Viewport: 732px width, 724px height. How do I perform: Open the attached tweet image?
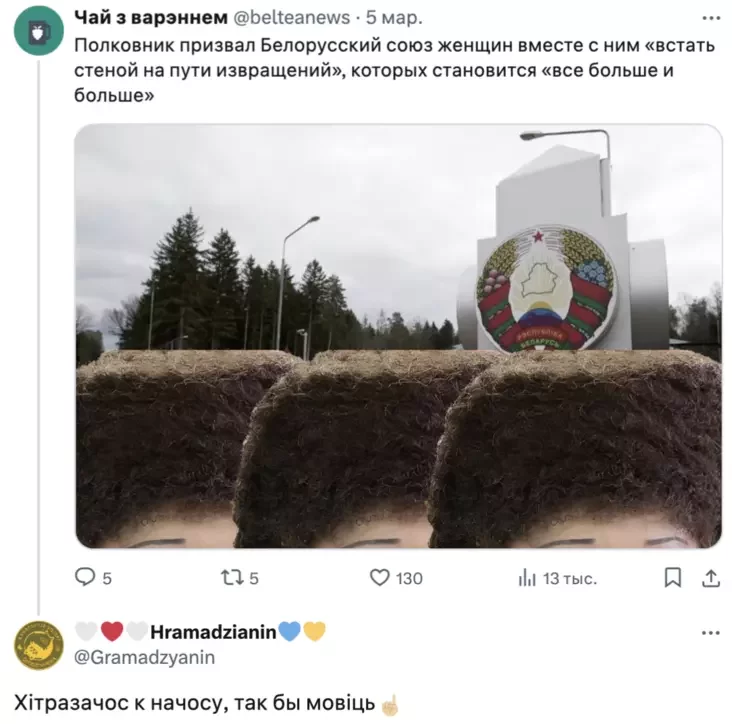(x=399, y=336)
